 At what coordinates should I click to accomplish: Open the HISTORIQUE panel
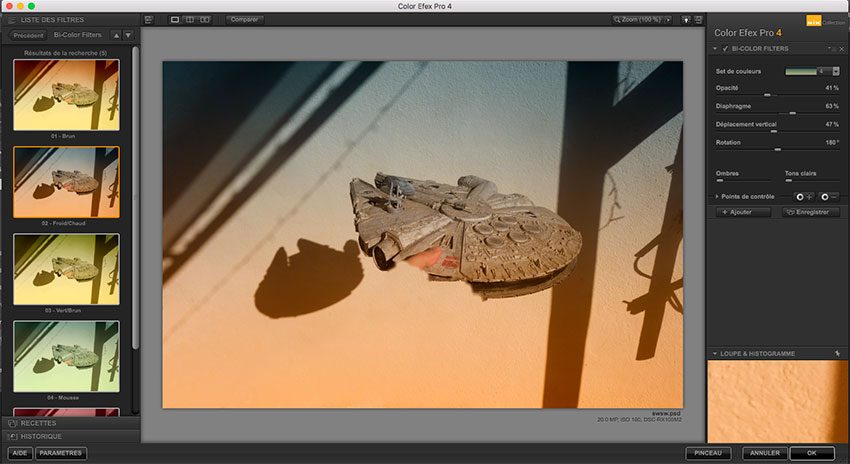[70, 436]
